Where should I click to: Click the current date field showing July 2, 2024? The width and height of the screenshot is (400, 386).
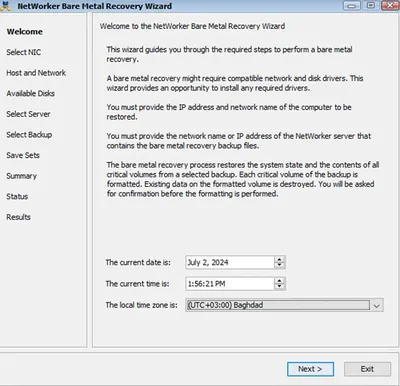230,262
